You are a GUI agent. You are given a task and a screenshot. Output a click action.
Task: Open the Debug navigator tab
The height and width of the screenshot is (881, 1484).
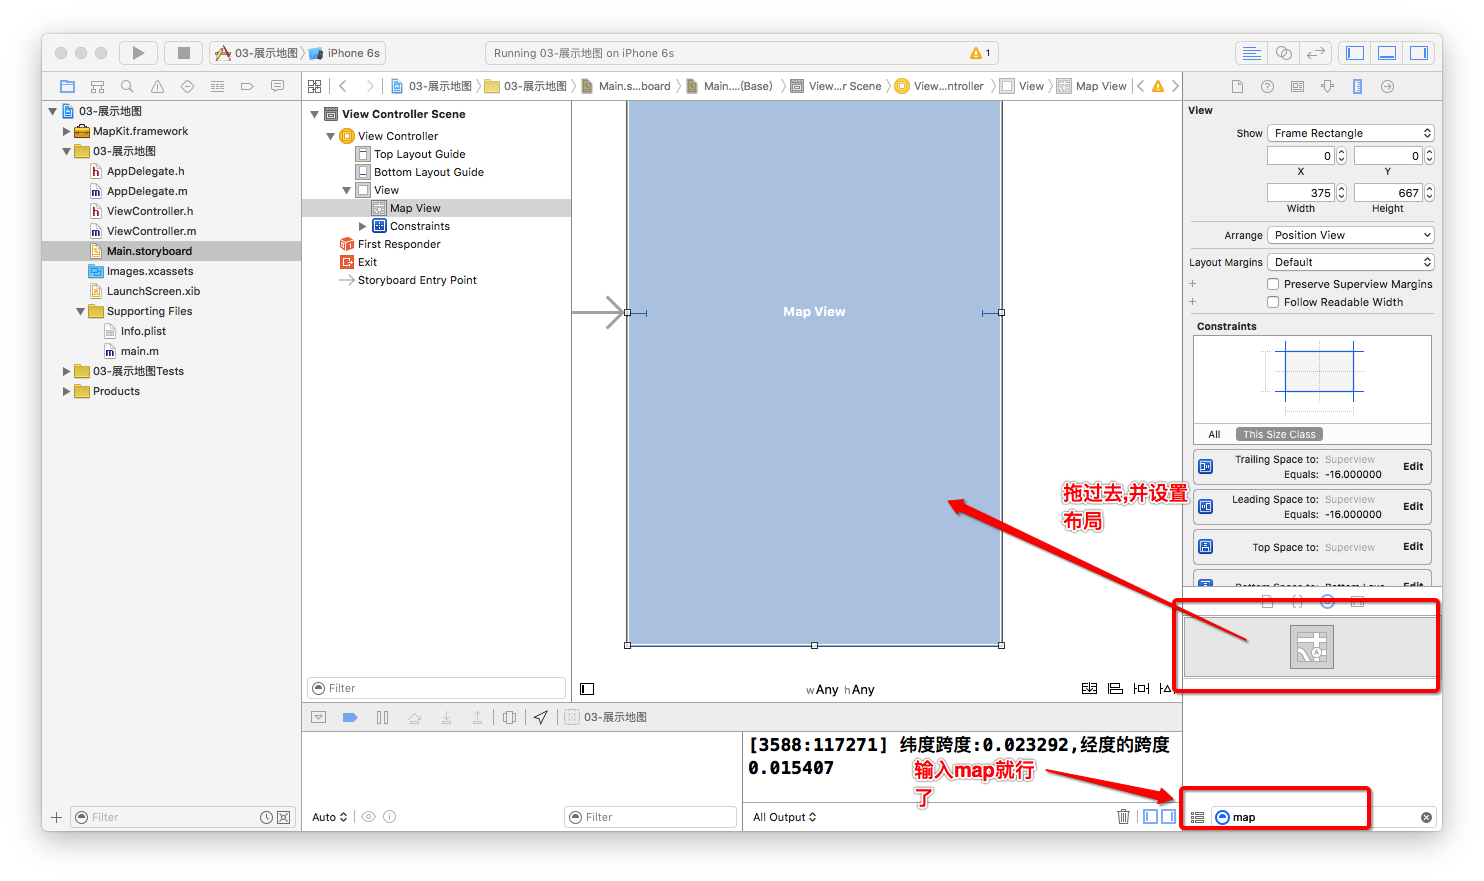[x=217, y=86]
